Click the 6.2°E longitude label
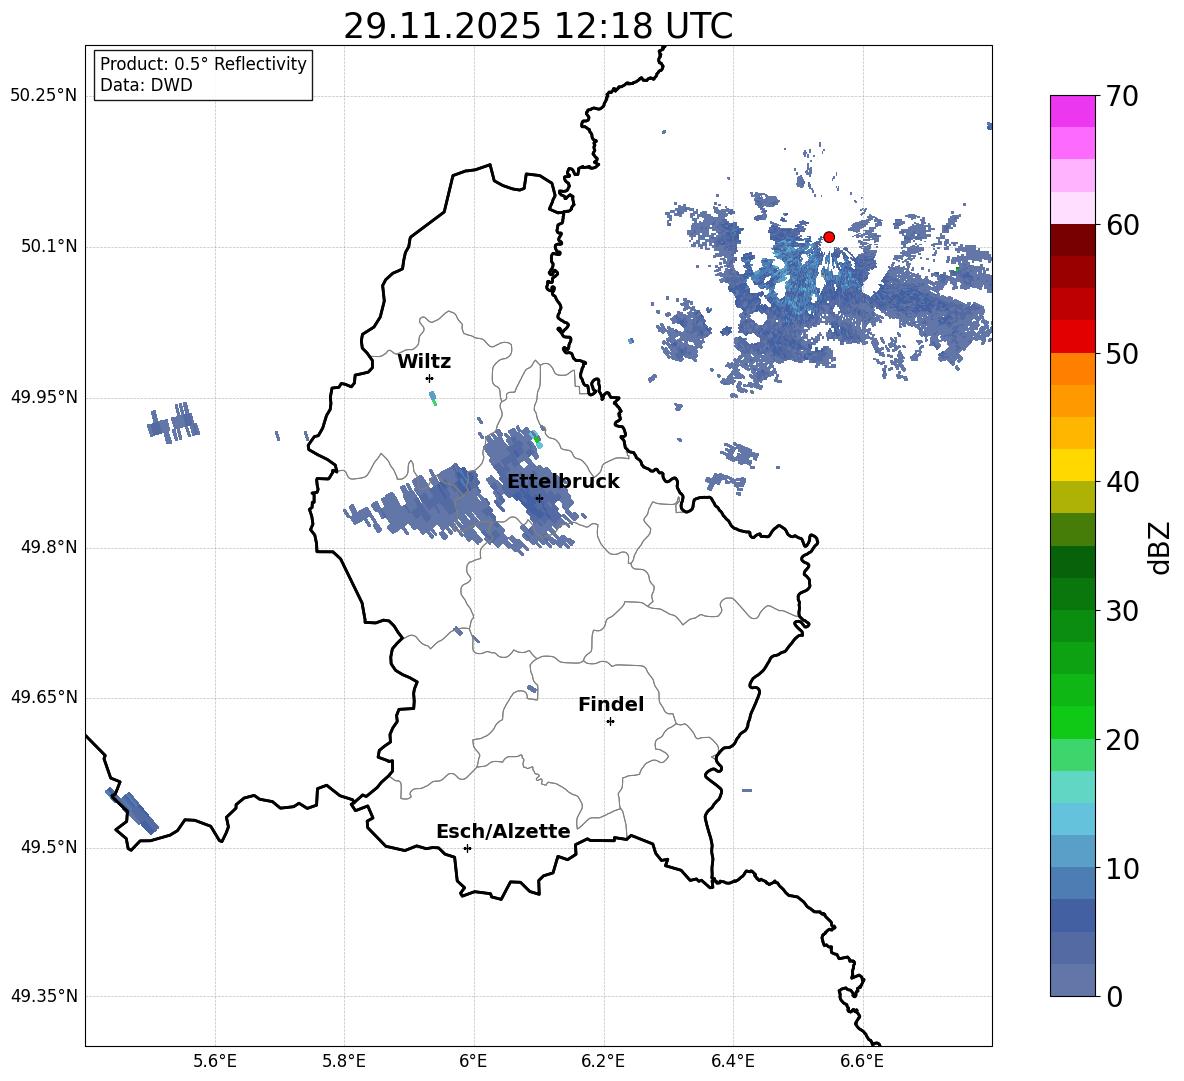 [x=603, y=1061]
